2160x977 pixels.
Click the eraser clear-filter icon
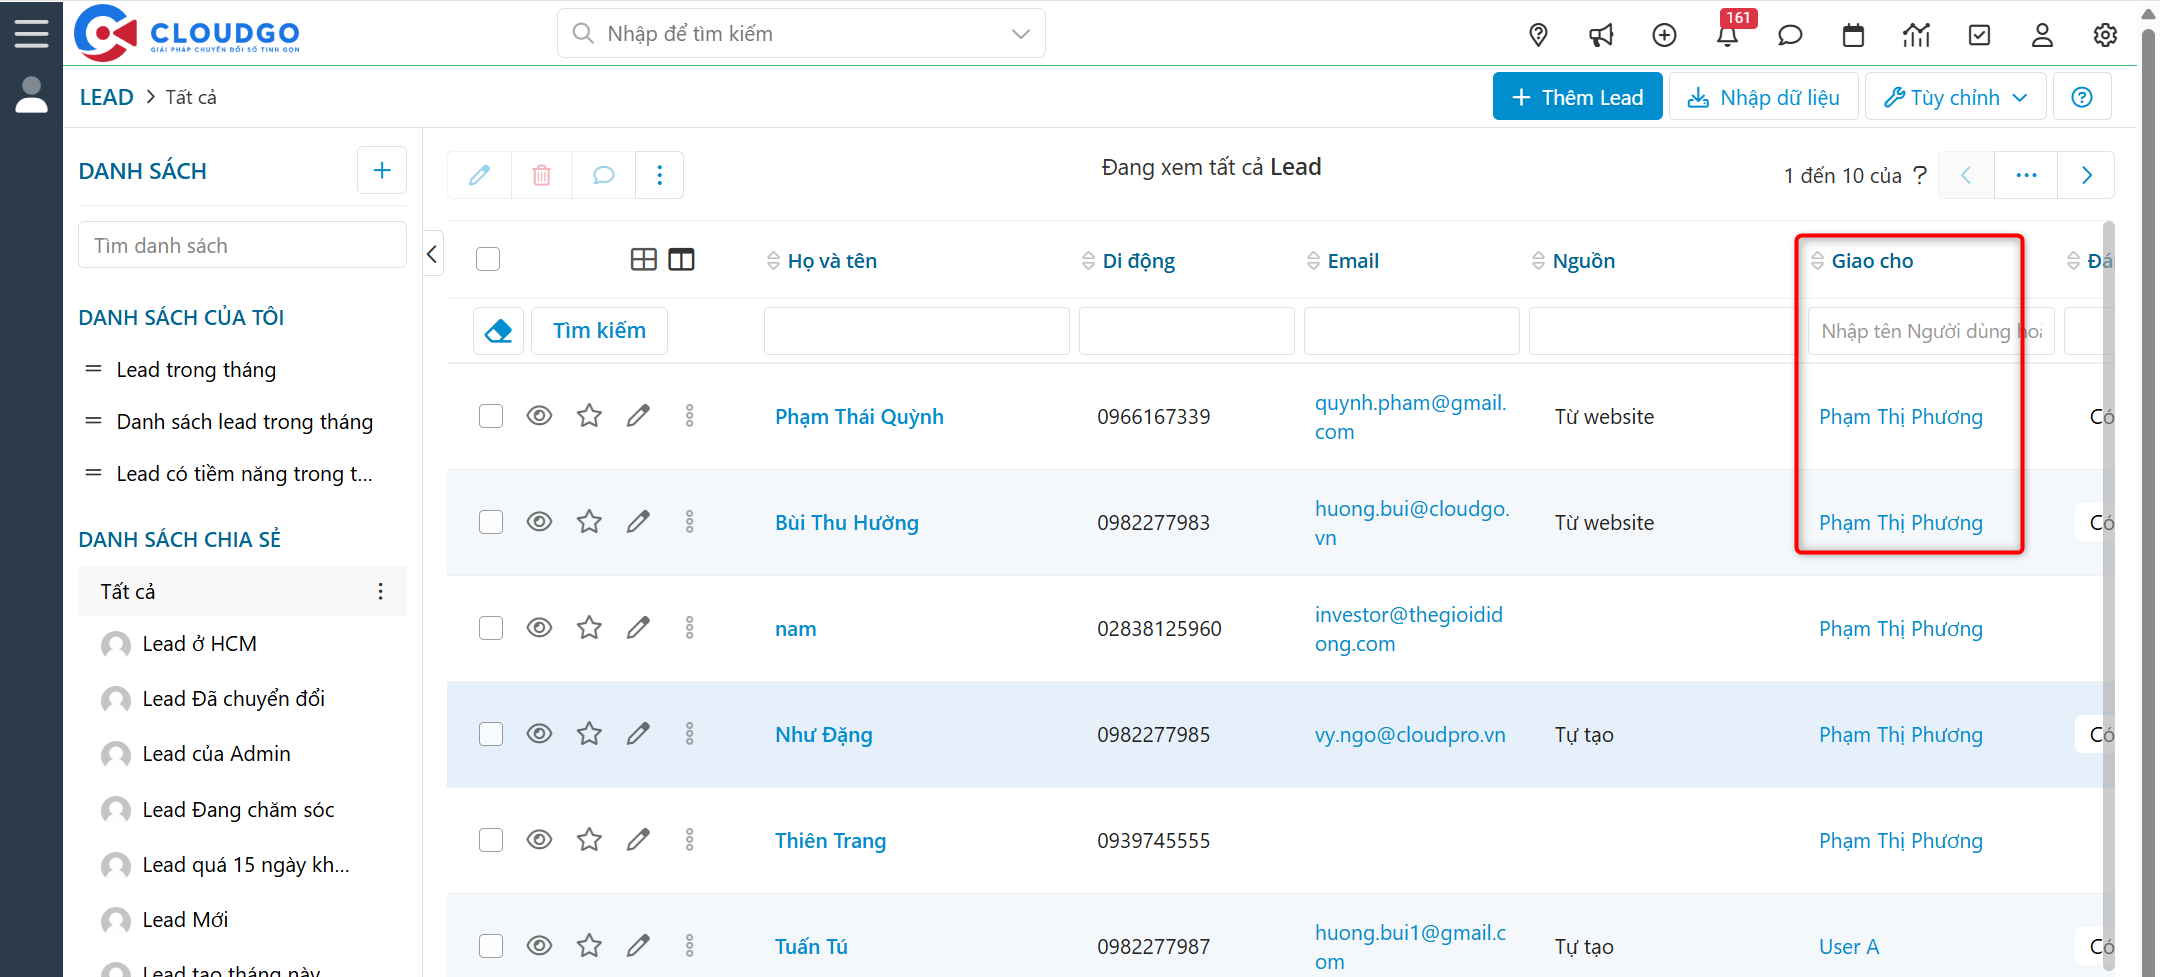(x=498, y=331)
